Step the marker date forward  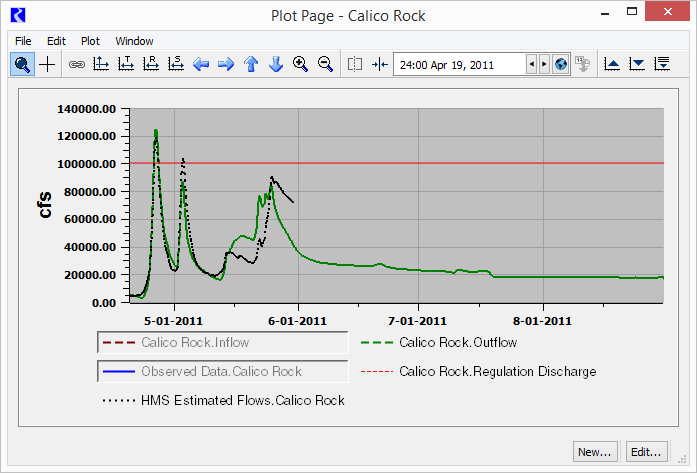(x=544, y=64)
